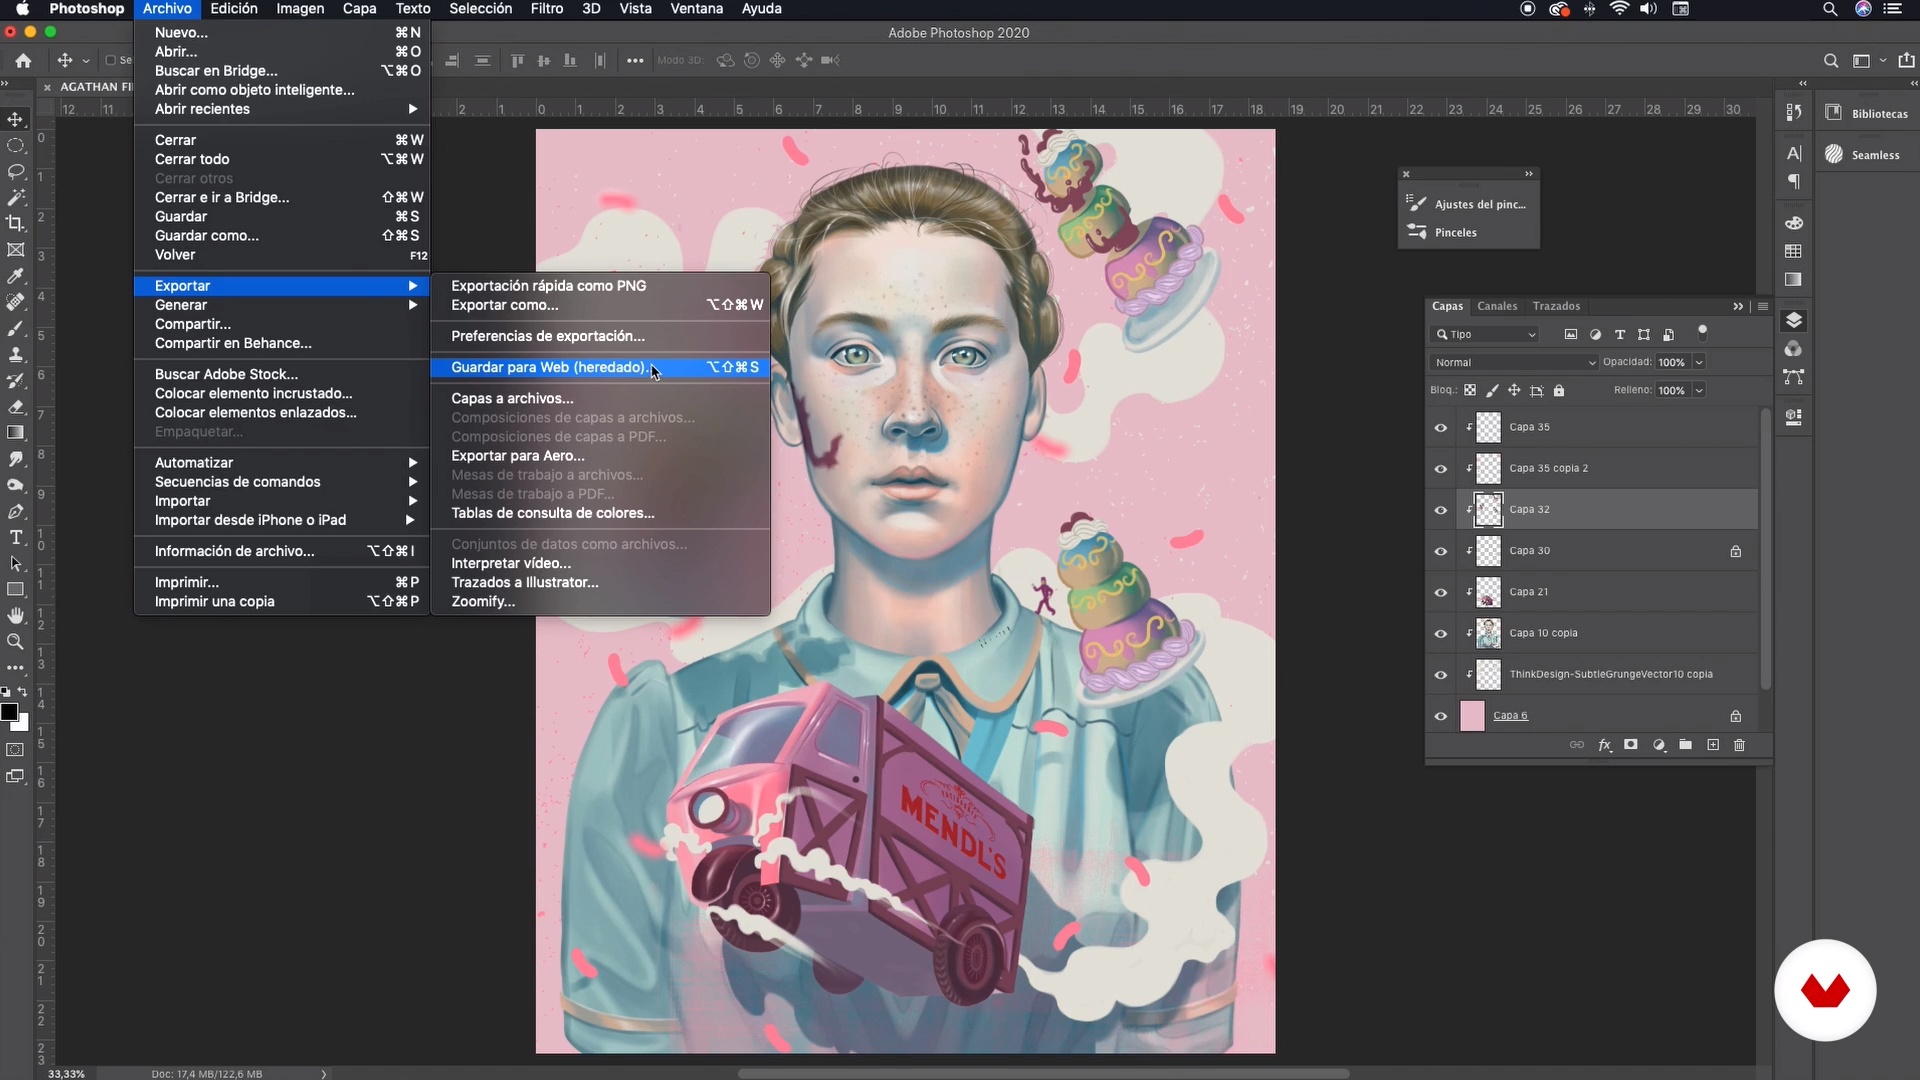Click the zoom percentage field 33,33%

[66, 1074]
